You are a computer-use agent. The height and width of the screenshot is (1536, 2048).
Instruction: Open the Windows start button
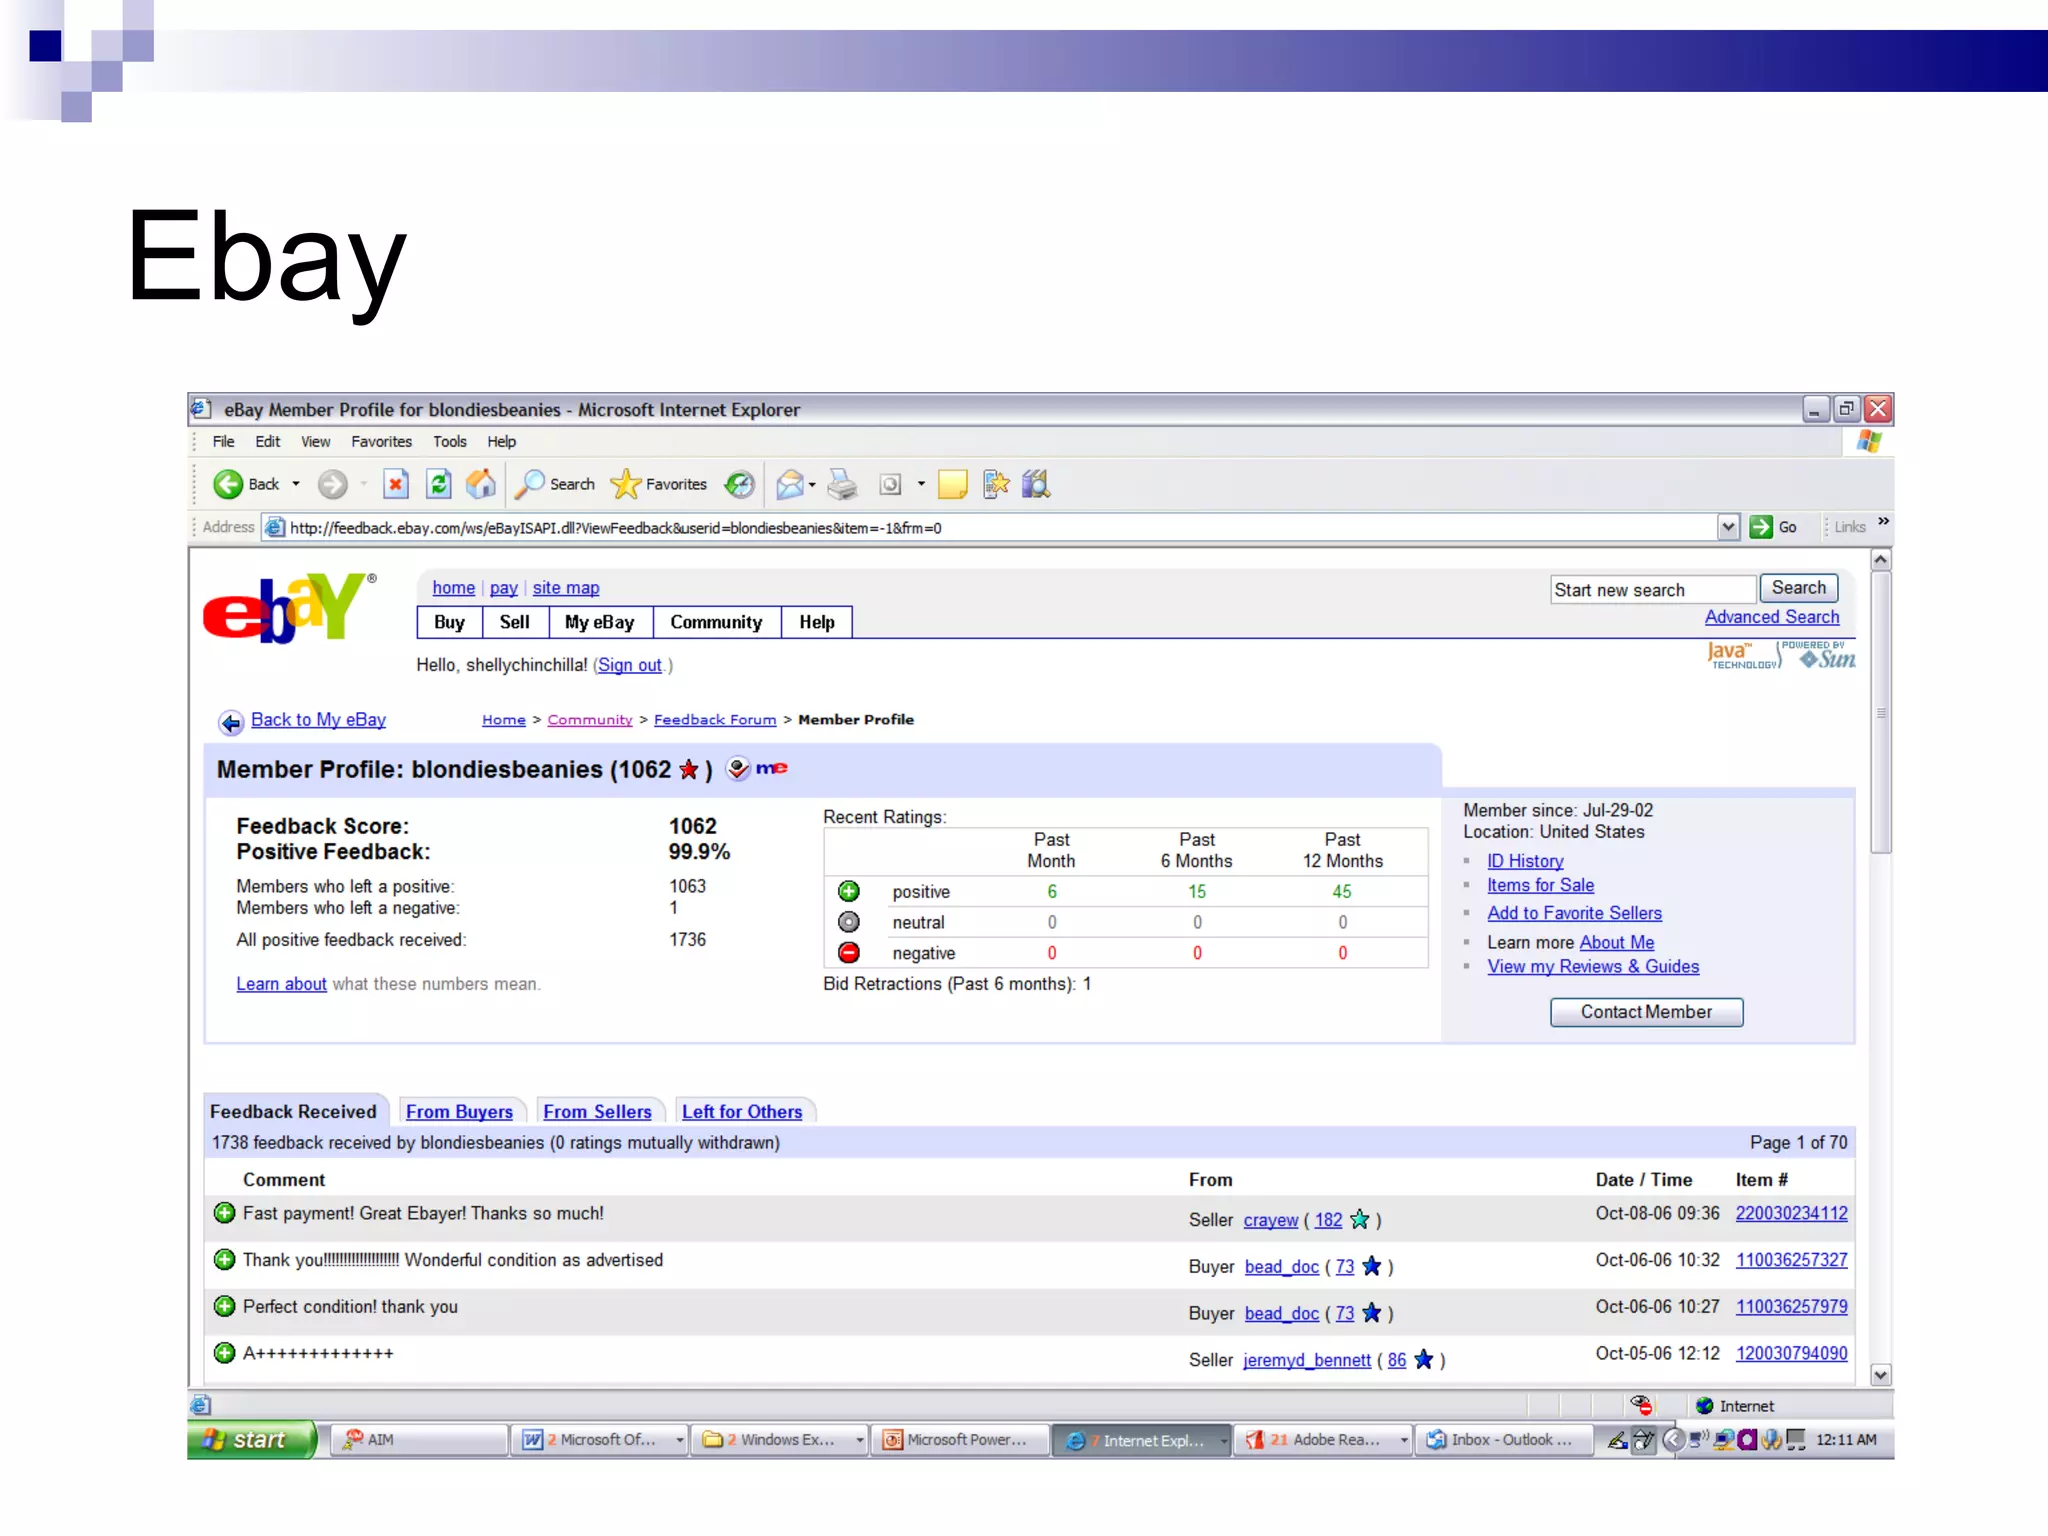(x=252, y=1439)
